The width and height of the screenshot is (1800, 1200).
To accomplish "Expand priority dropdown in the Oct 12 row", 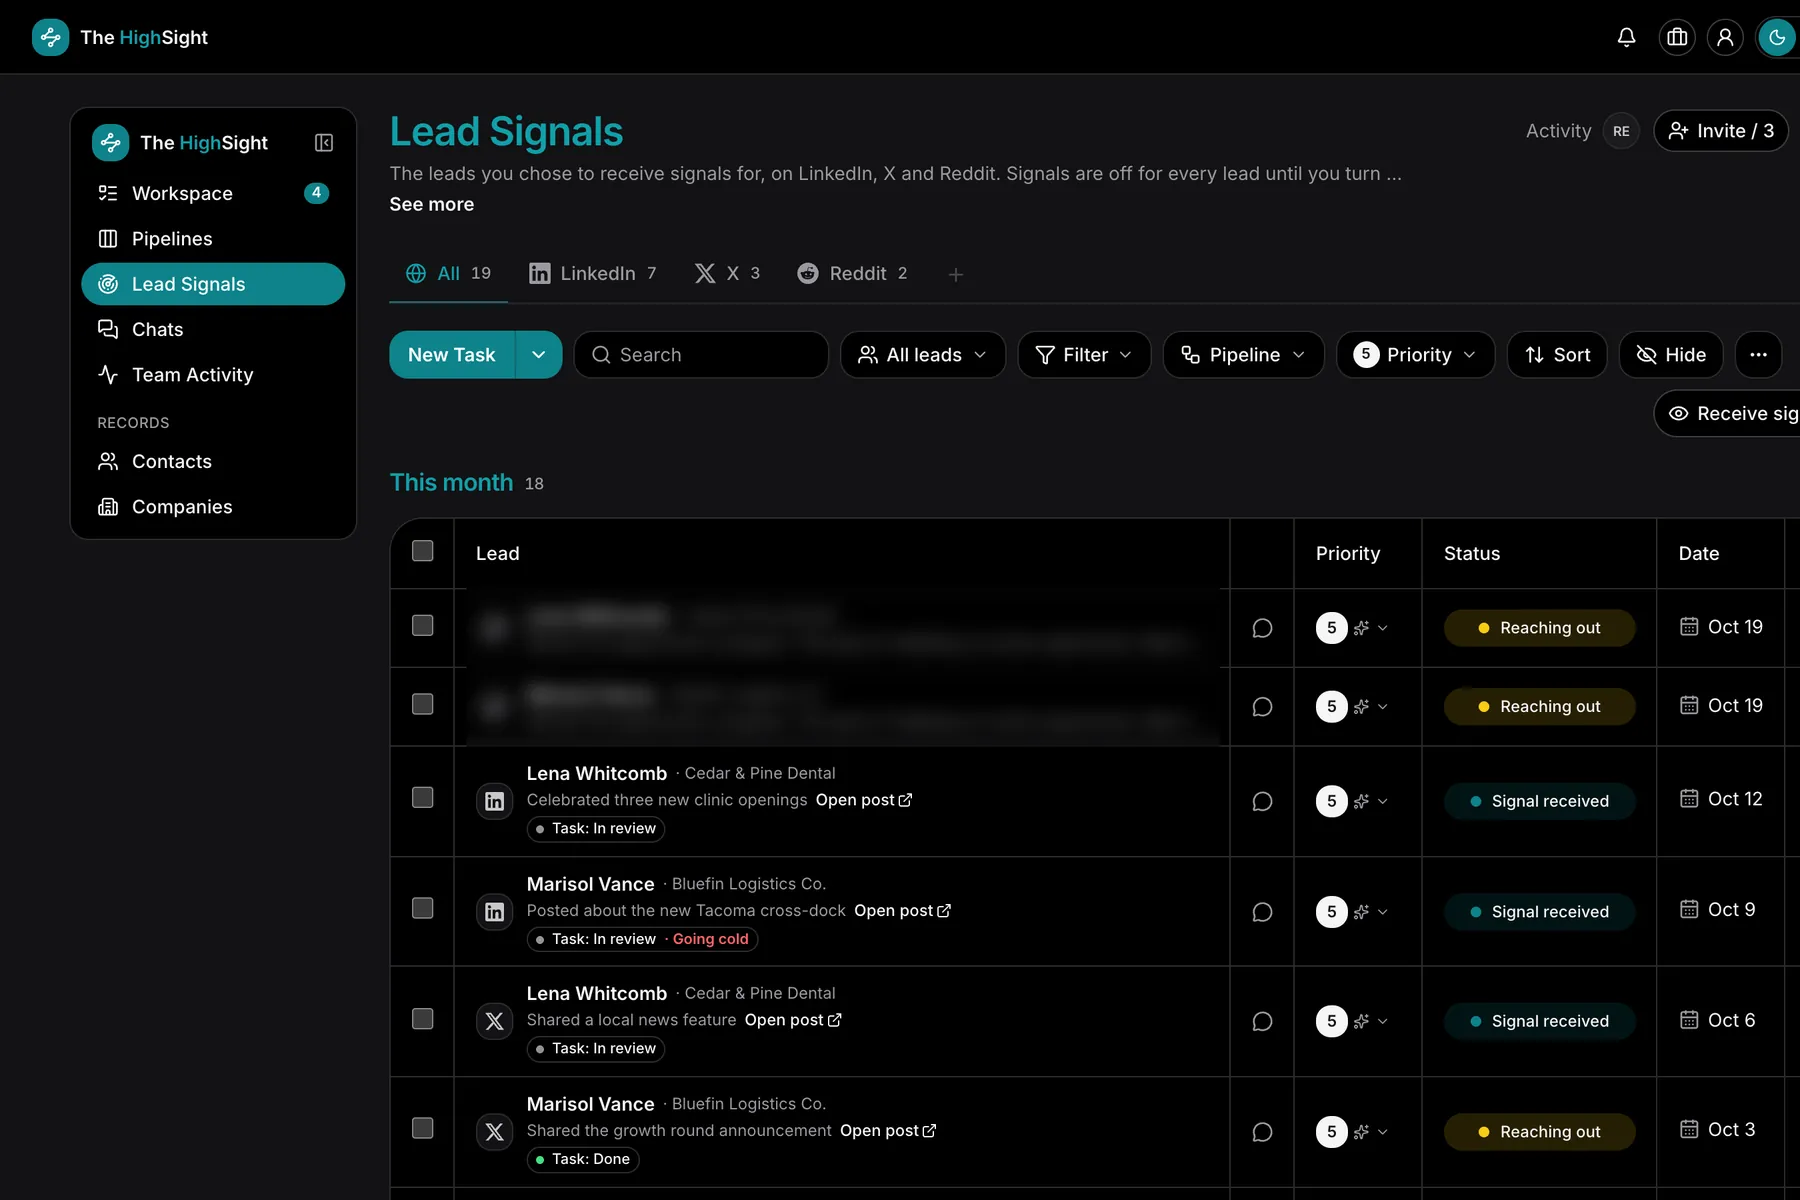I will [x=1383, y=802].
